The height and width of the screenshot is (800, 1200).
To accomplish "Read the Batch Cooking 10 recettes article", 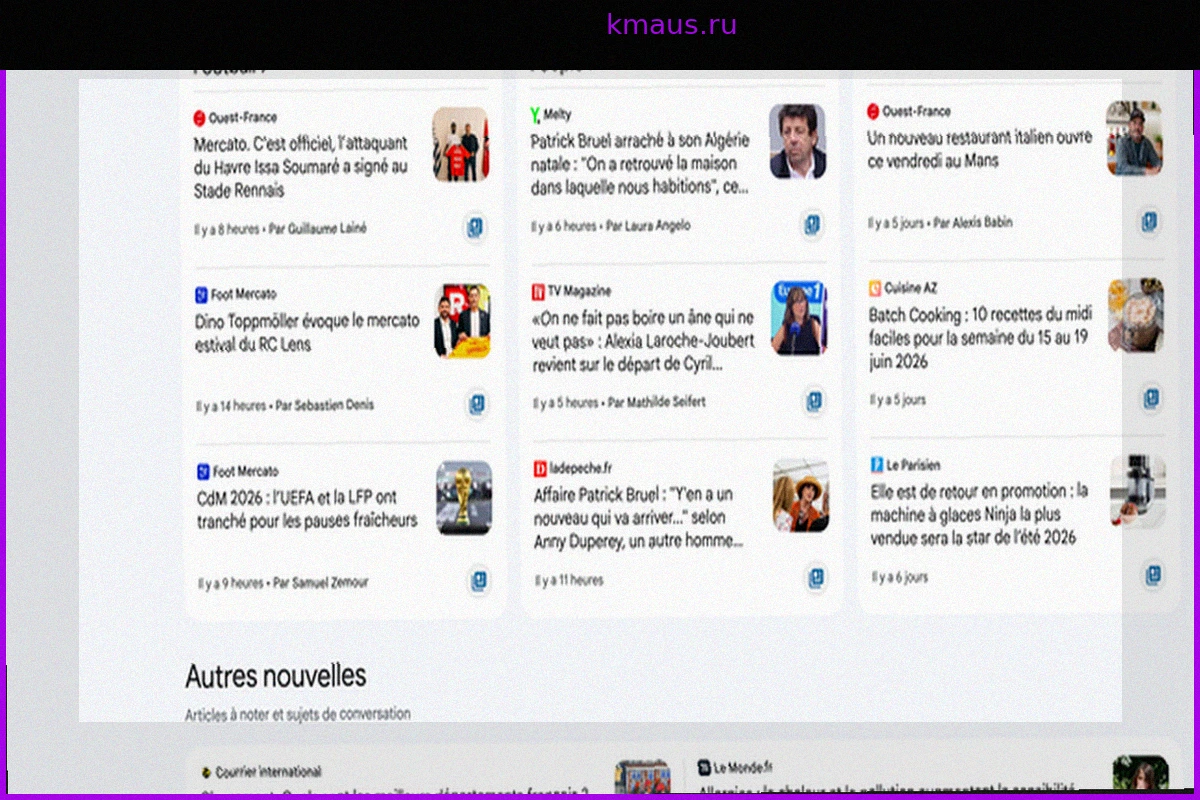I will (978, 338).
